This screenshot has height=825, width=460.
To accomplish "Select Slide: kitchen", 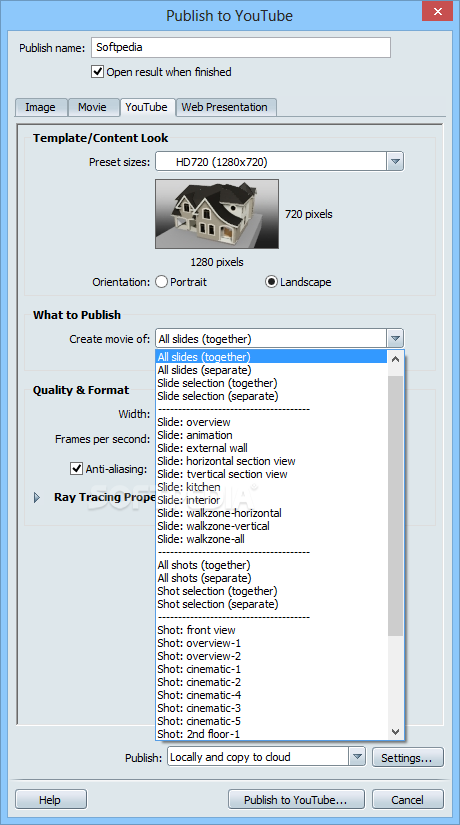I will [272, 487].
